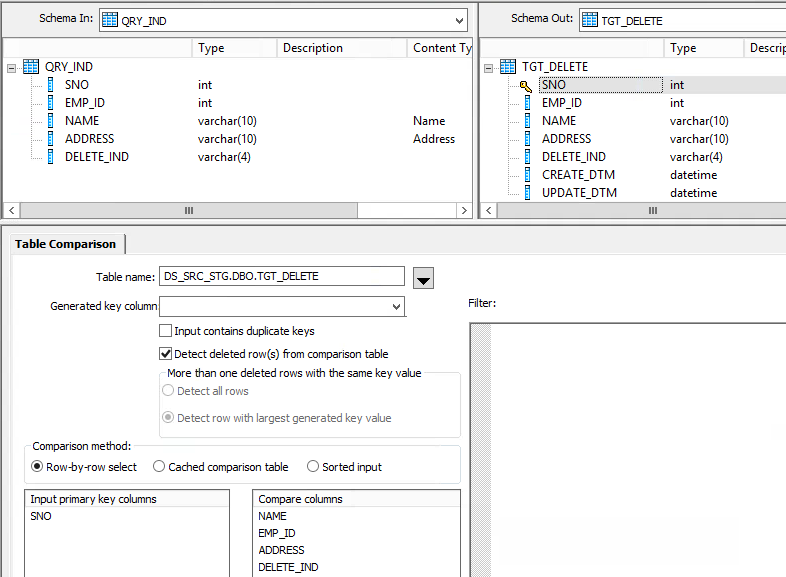This screenshot has width=786, height=577.
Task: Uncheck Detect deleted row(s) from comparison table
Action: [x=166, y=354]
